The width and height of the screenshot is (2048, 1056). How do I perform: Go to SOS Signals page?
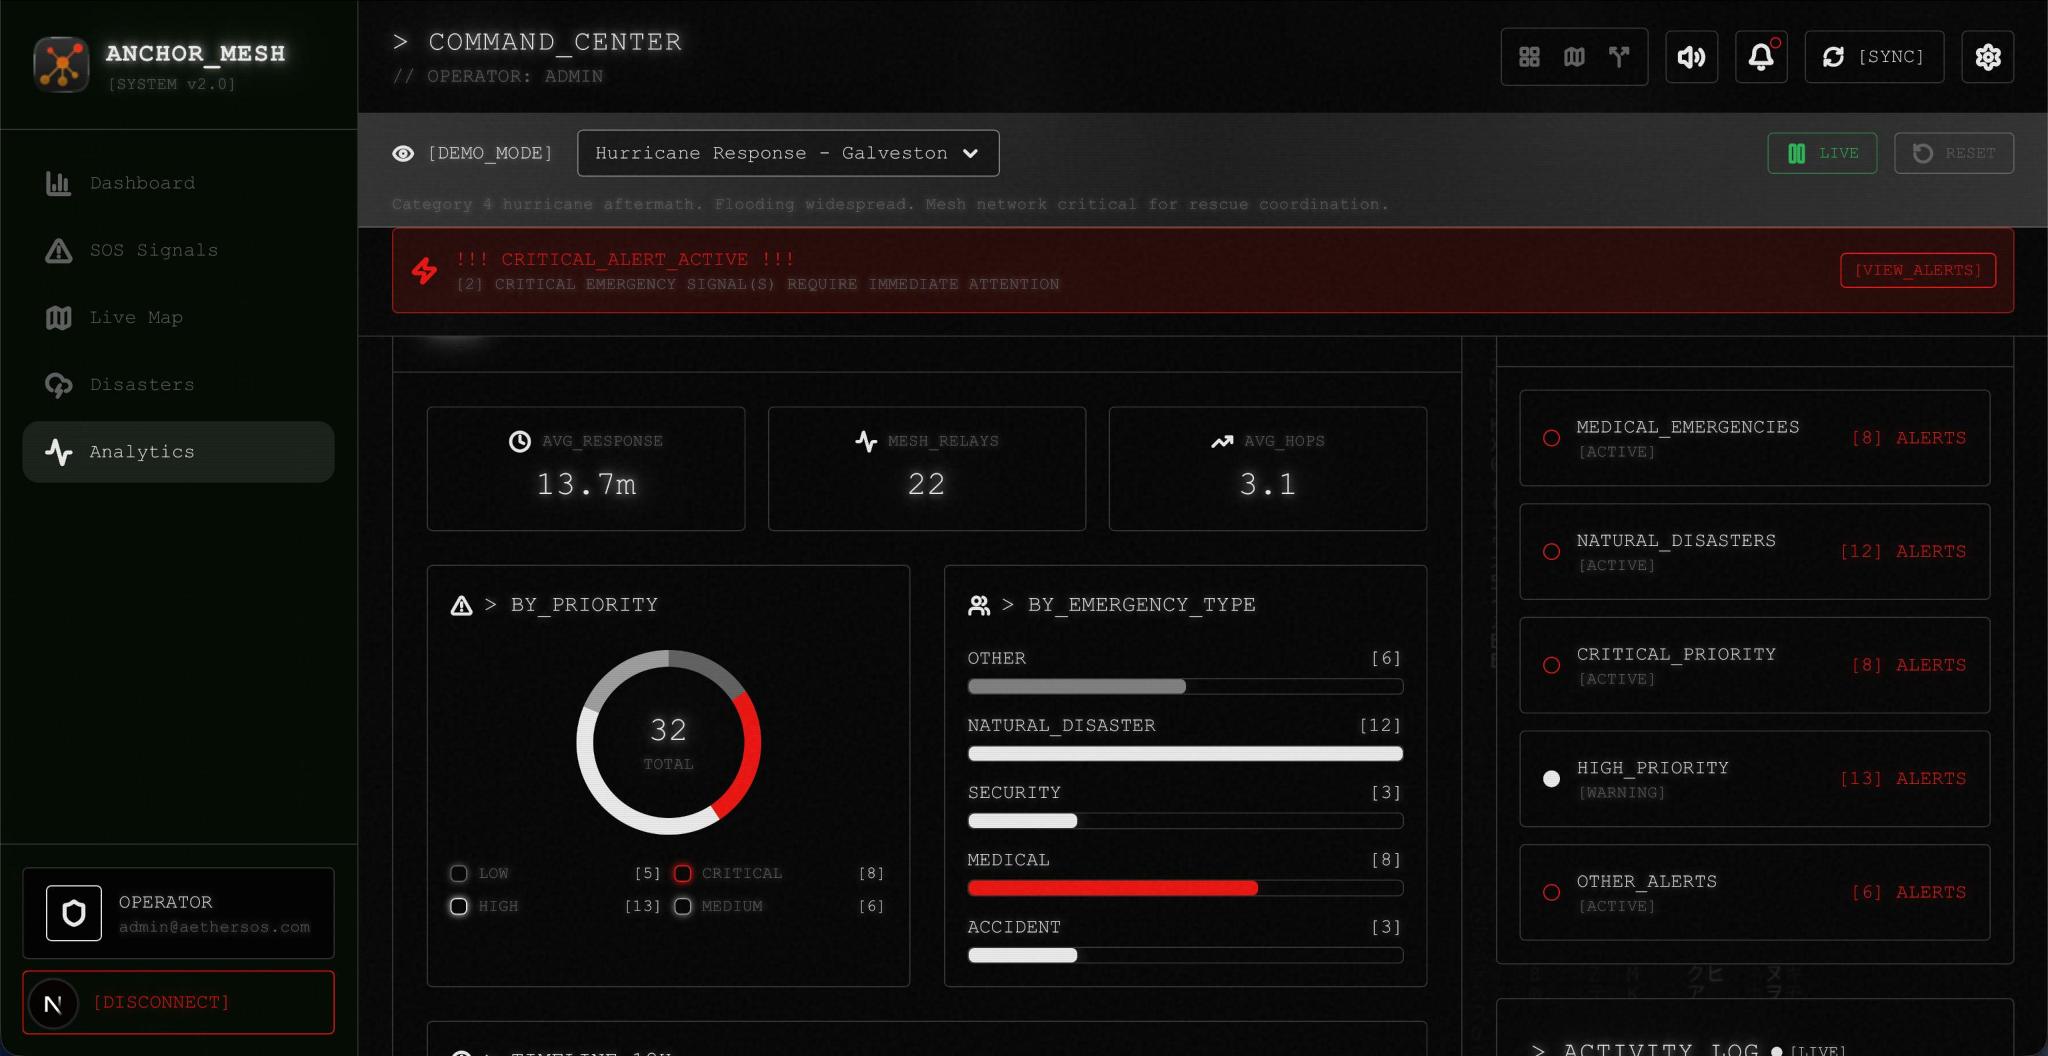[x=178, y=250]
